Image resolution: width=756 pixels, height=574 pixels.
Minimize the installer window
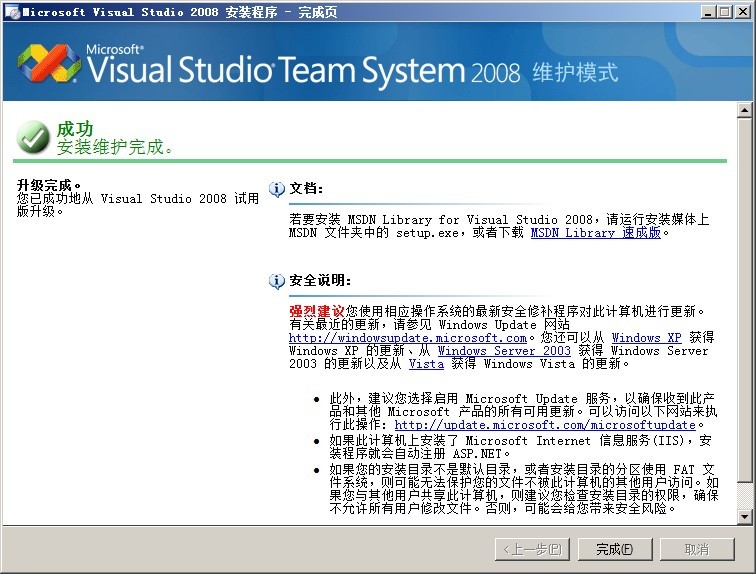[x=708, y=11]
